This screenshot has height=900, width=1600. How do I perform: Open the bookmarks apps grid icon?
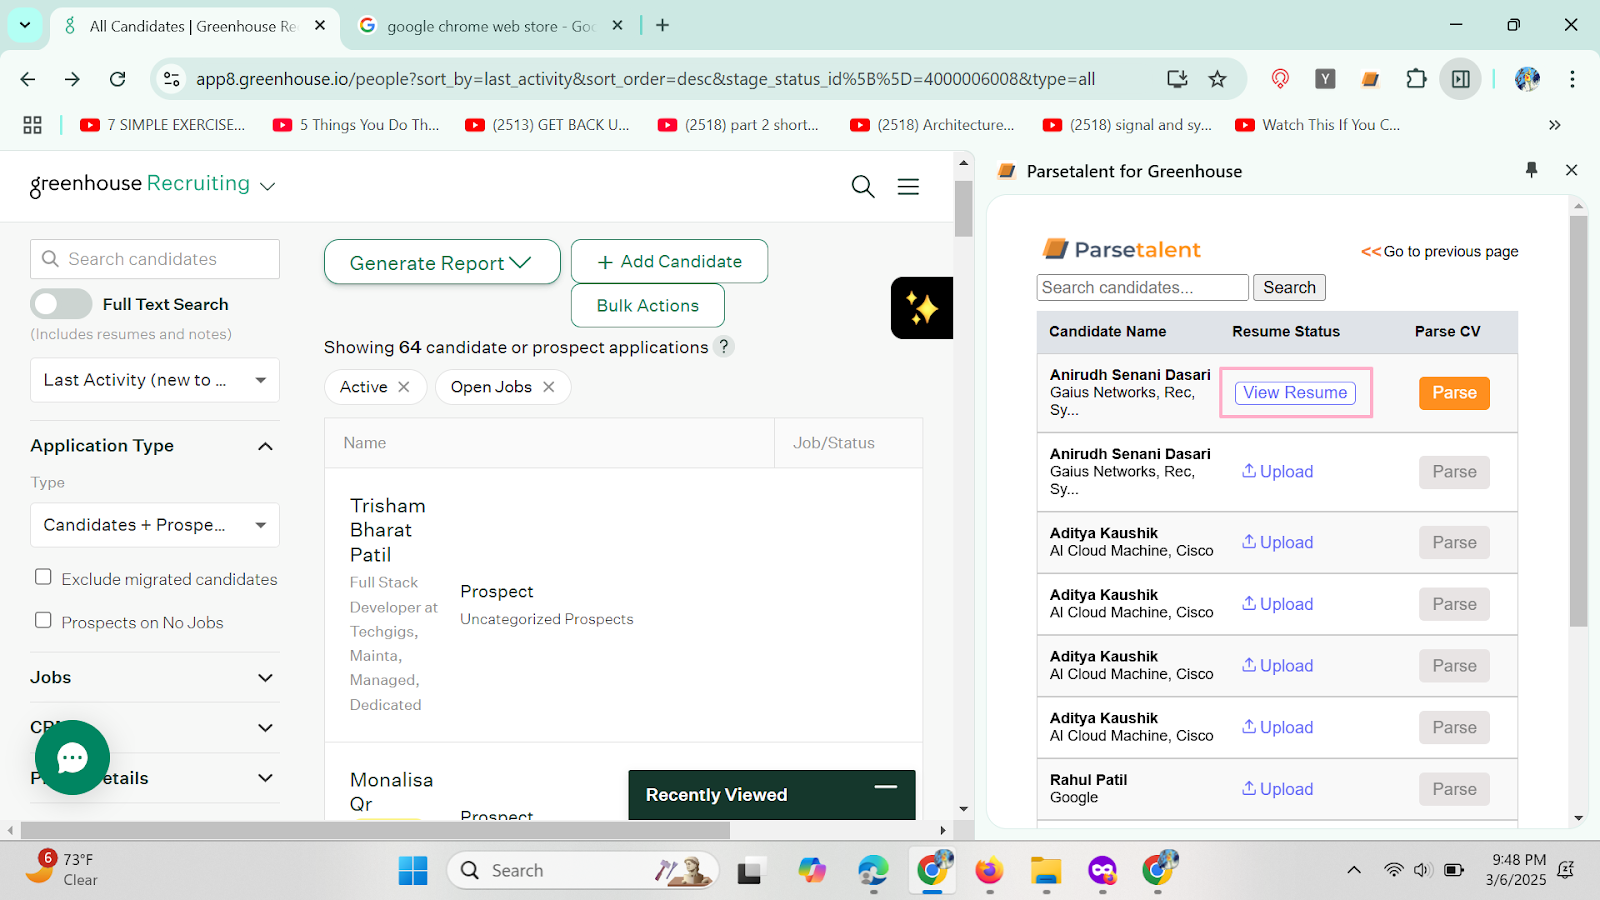point(32,125)
